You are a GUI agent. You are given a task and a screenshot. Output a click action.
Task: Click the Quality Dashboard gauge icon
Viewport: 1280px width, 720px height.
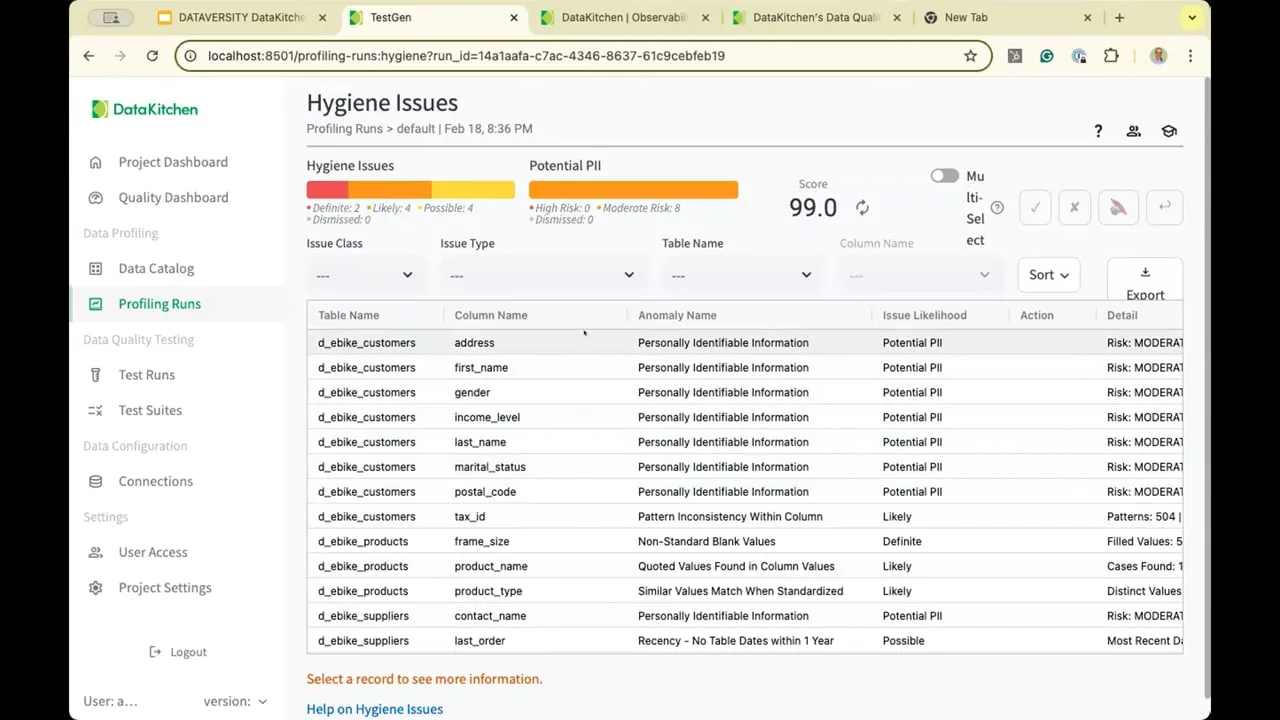coord(96,197)
